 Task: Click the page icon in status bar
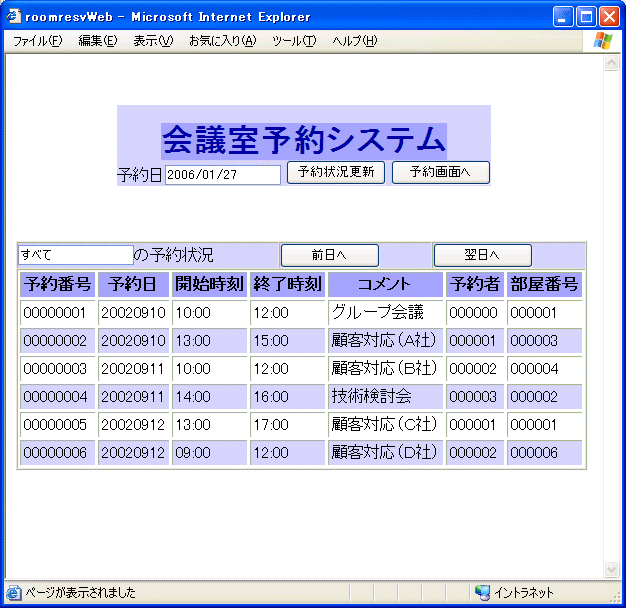(14, 592)
